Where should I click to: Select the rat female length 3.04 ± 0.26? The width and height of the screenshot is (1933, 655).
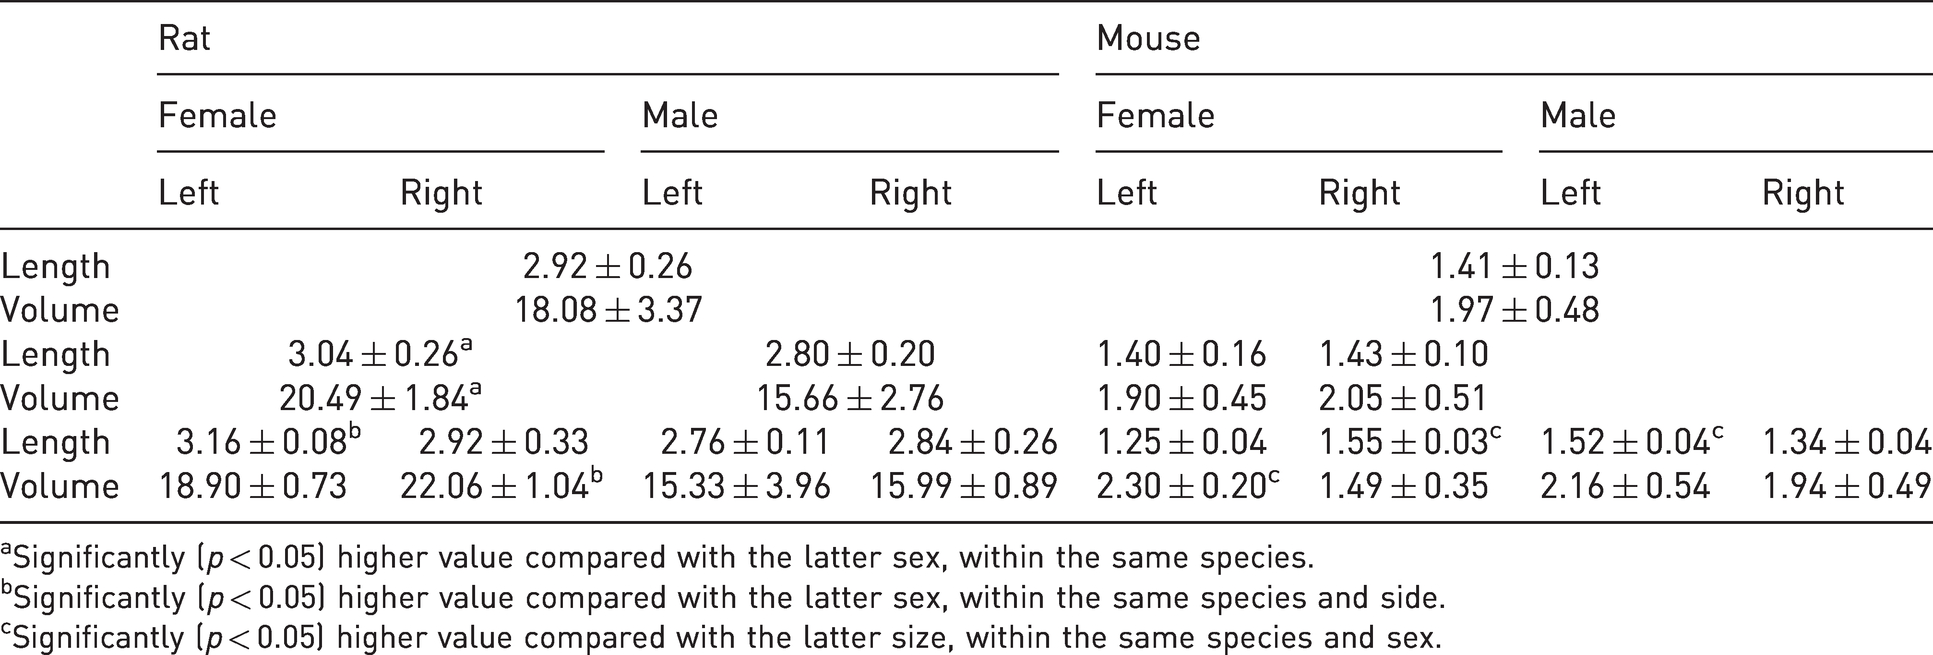coord(380,353)
